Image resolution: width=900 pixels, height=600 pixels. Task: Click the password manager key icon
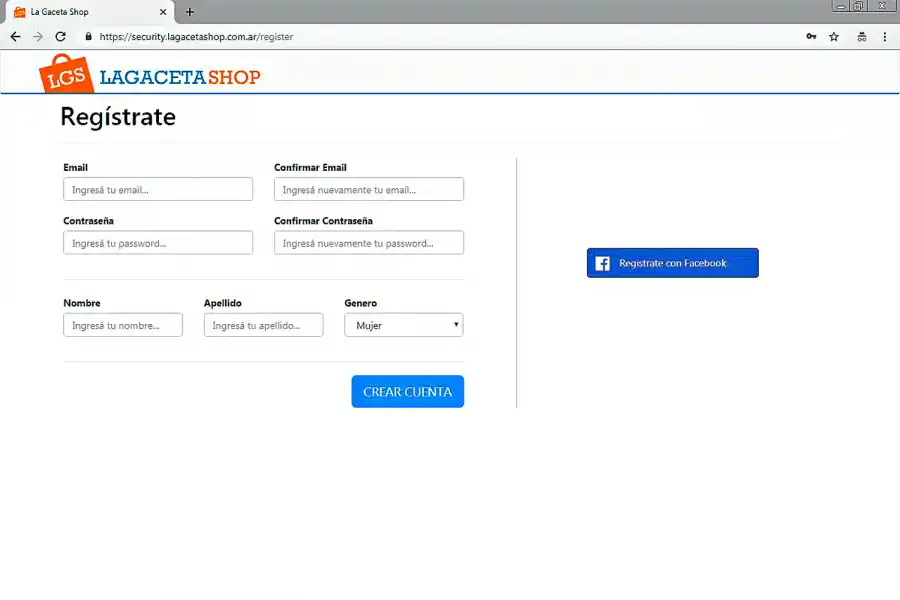[811, 36]
